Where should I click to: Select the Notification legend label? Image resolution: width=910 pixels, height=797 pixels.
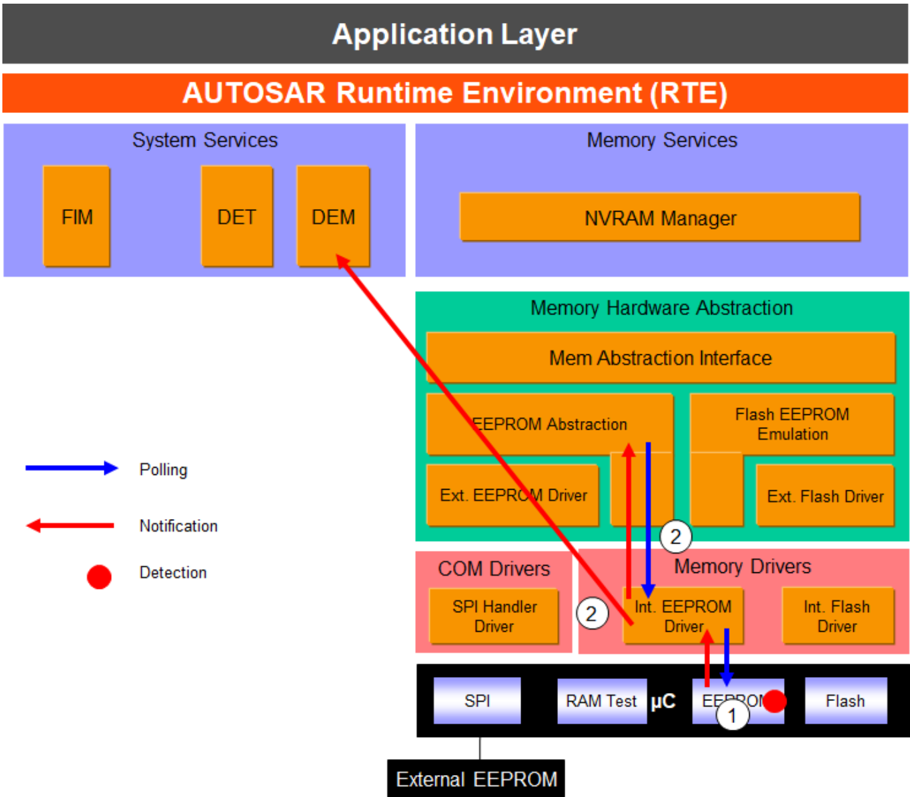point(178,525)
